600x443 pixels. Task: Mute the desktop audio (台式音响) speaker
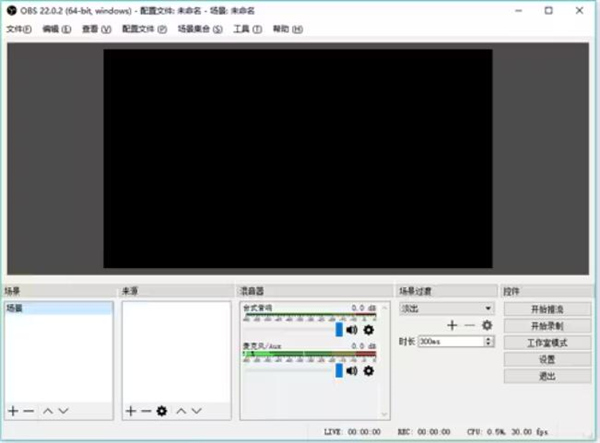pos(352,329)
